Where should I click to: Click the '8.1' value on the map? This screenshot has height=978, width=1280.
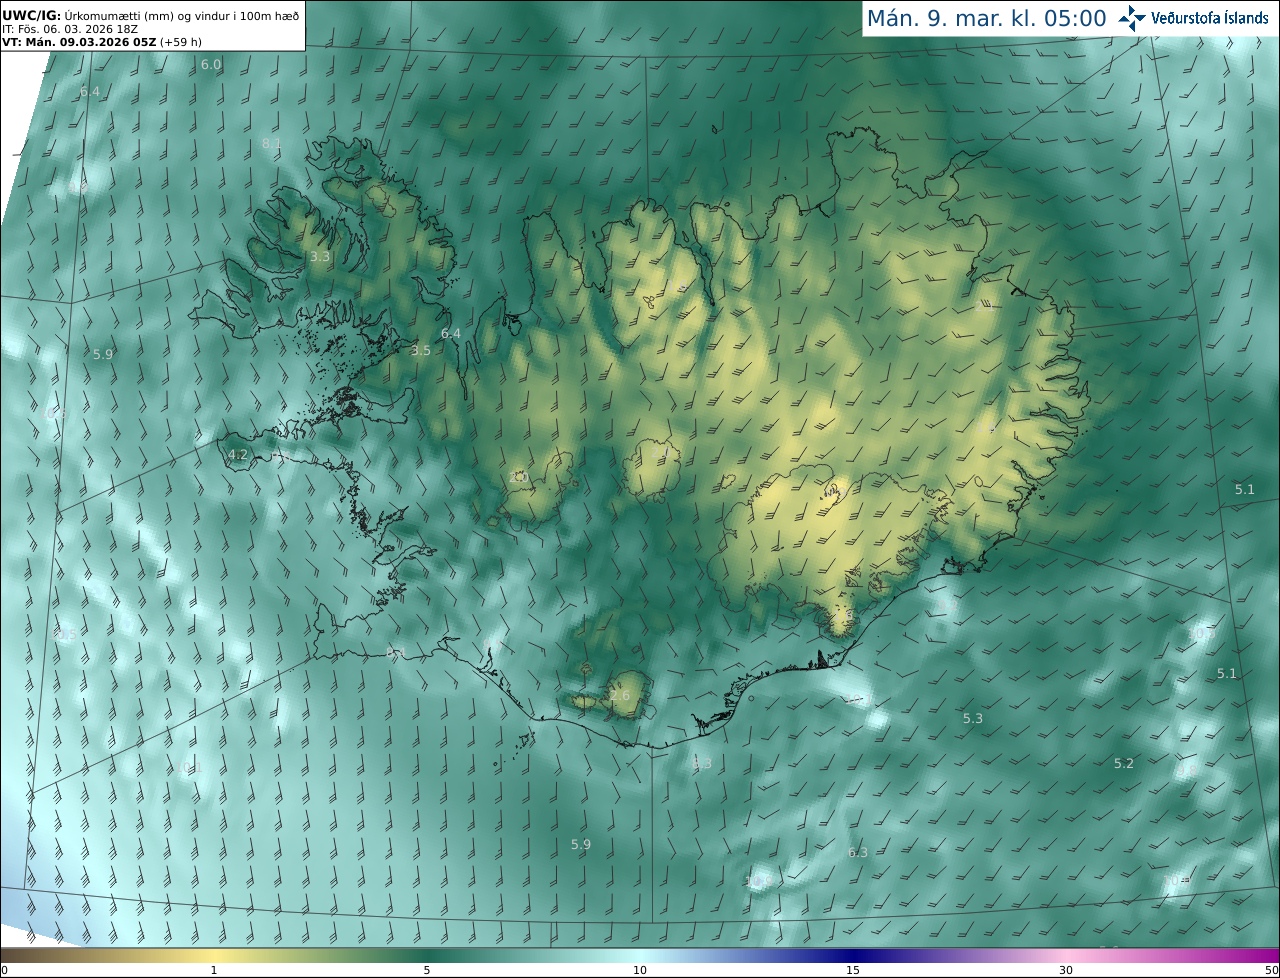272,144
